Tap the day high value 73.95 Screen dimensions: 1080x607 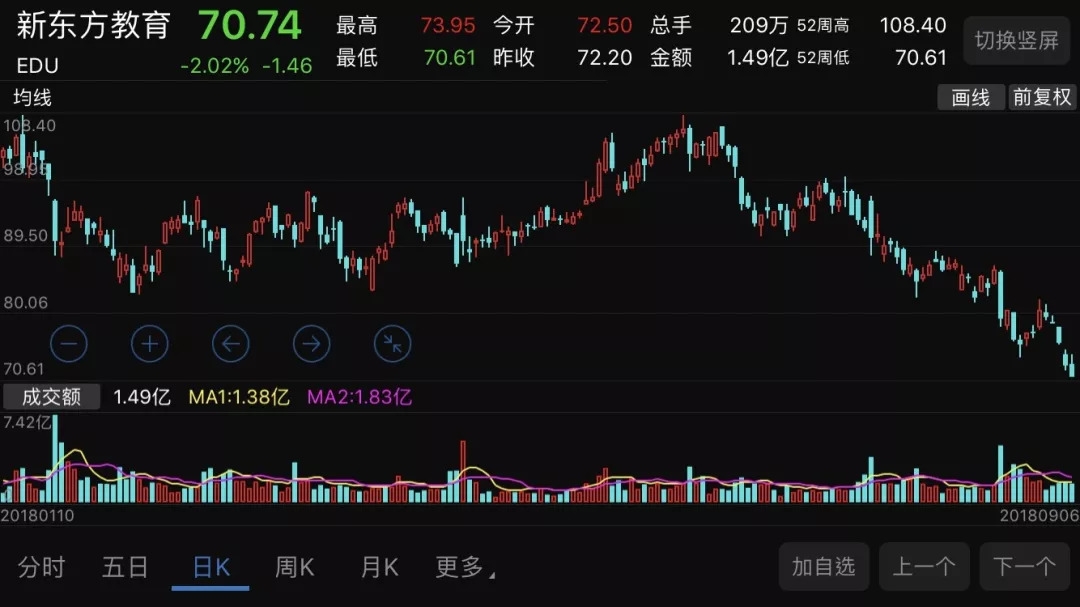coord(448,25)
